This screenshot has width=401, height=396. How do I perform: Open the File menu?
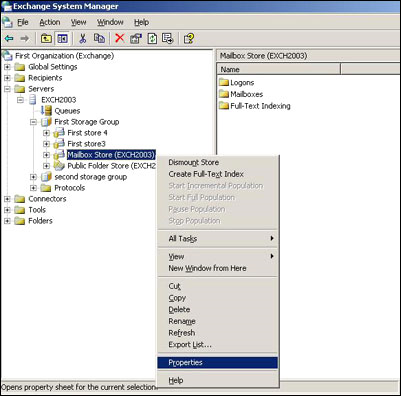point(23,22)
